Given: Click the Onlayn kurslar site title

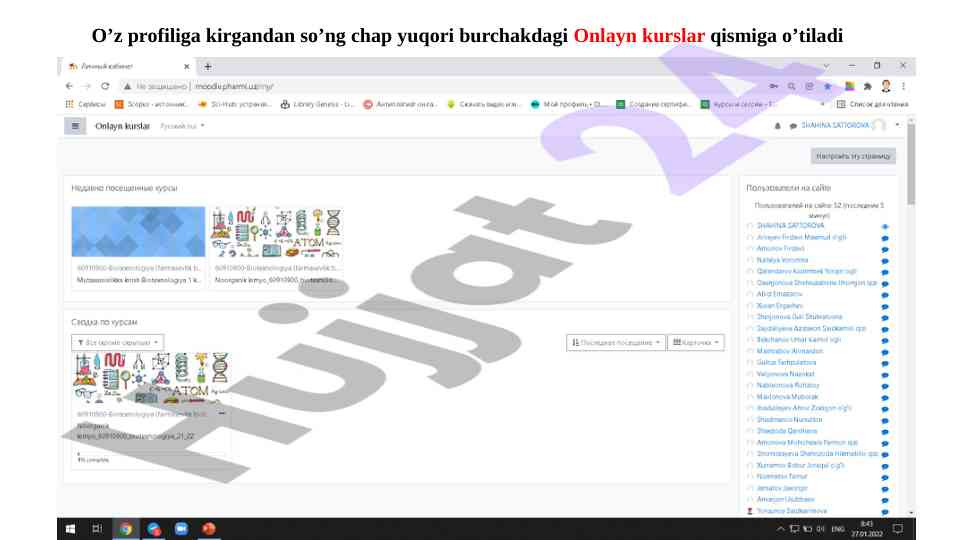Looking at the screenshot, I should pos(122,126).
